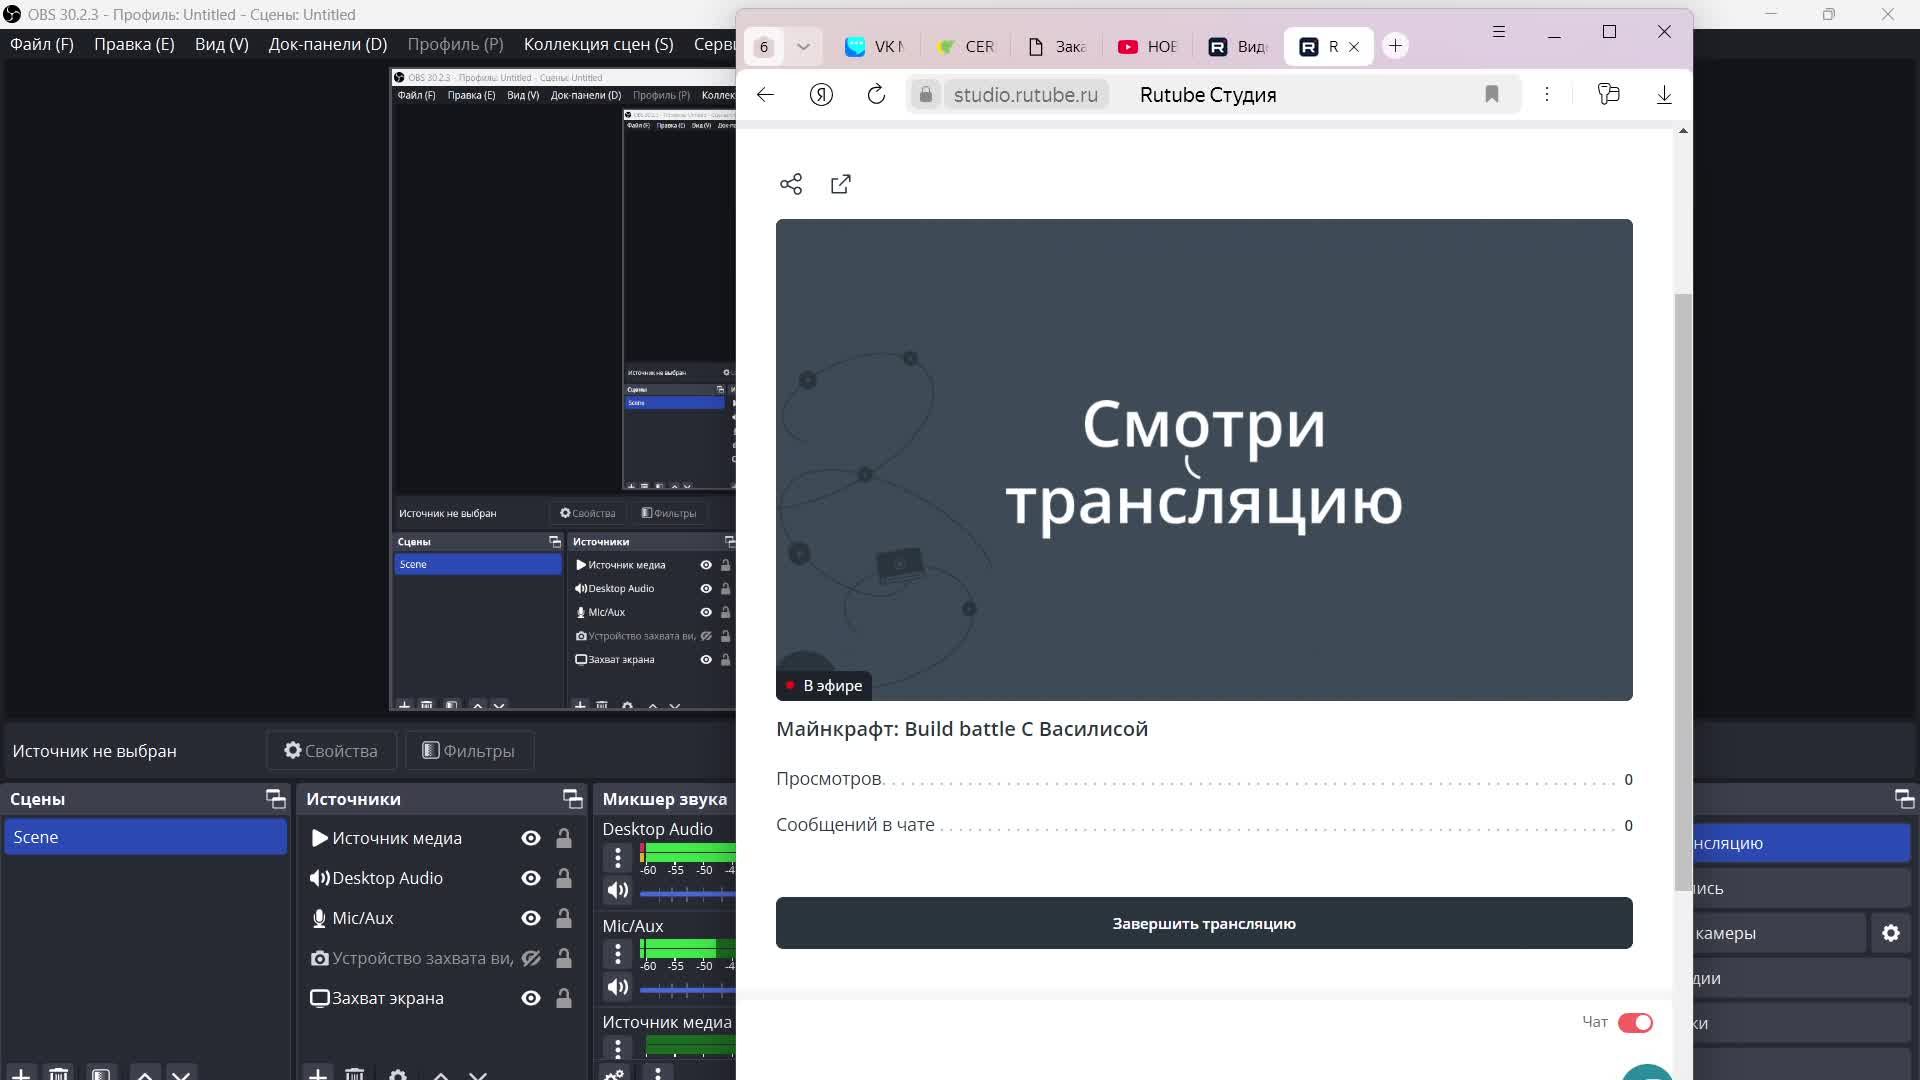Open the browser three-dot page menu

(x=1547, y=94)
